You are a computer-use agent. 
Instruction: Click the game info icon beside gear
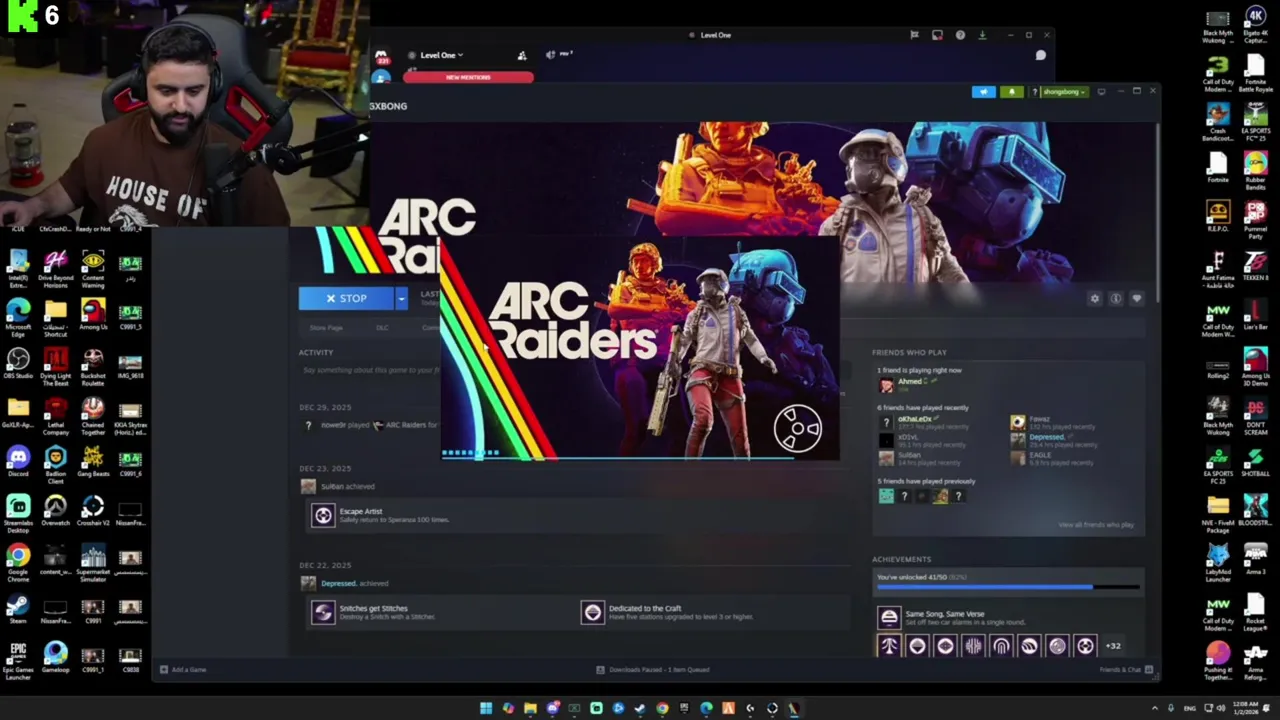coord(1115,298)
